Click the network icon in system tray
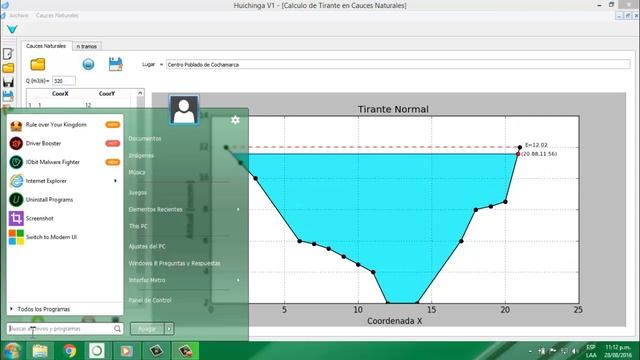The width and height of the screenshot is (640, 360). coord(564,351)
